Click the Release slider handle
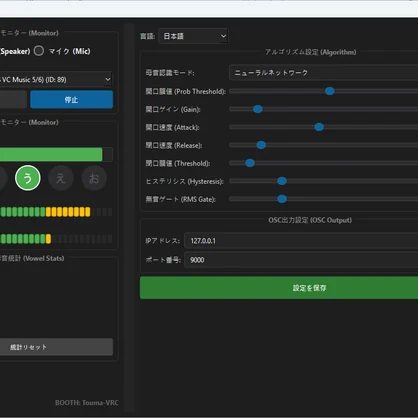Image resolution: width=418 pixels, height=418 pixels. [x=261, y=145]
